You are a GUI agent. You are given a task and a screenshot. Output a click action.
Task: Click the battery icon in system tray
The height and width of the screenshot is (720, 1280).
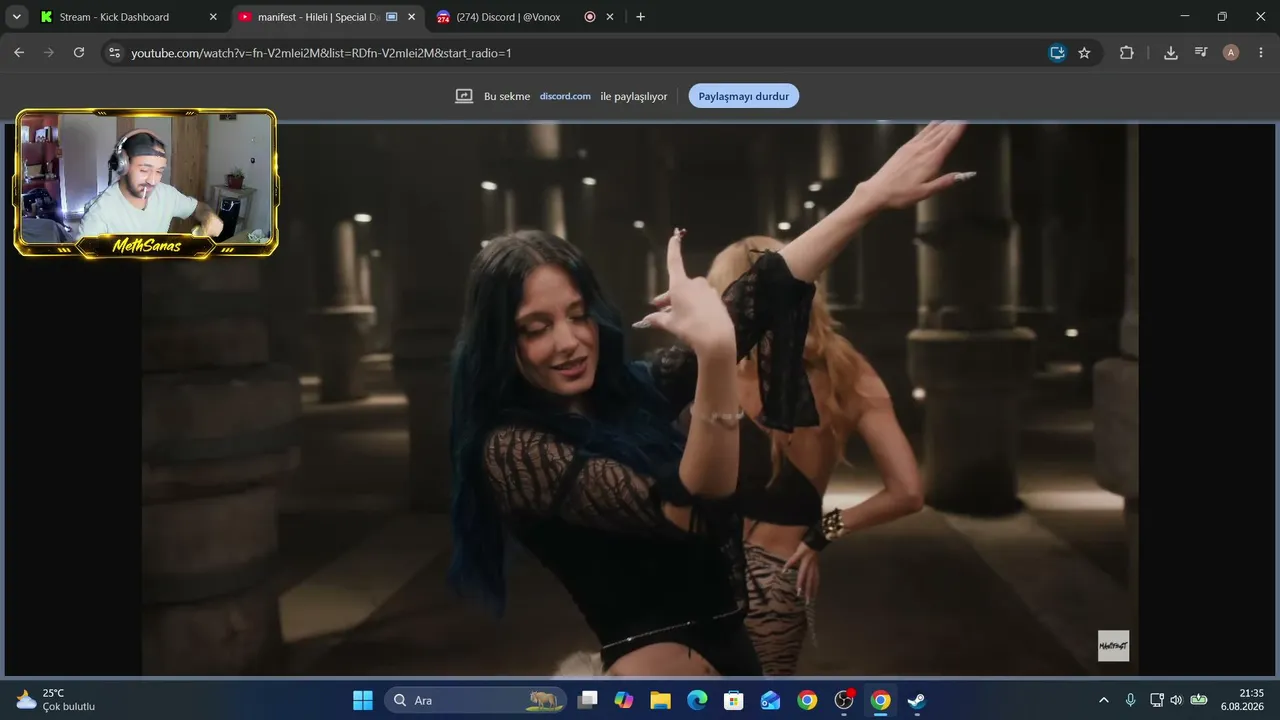click(x=1198, y=700)
